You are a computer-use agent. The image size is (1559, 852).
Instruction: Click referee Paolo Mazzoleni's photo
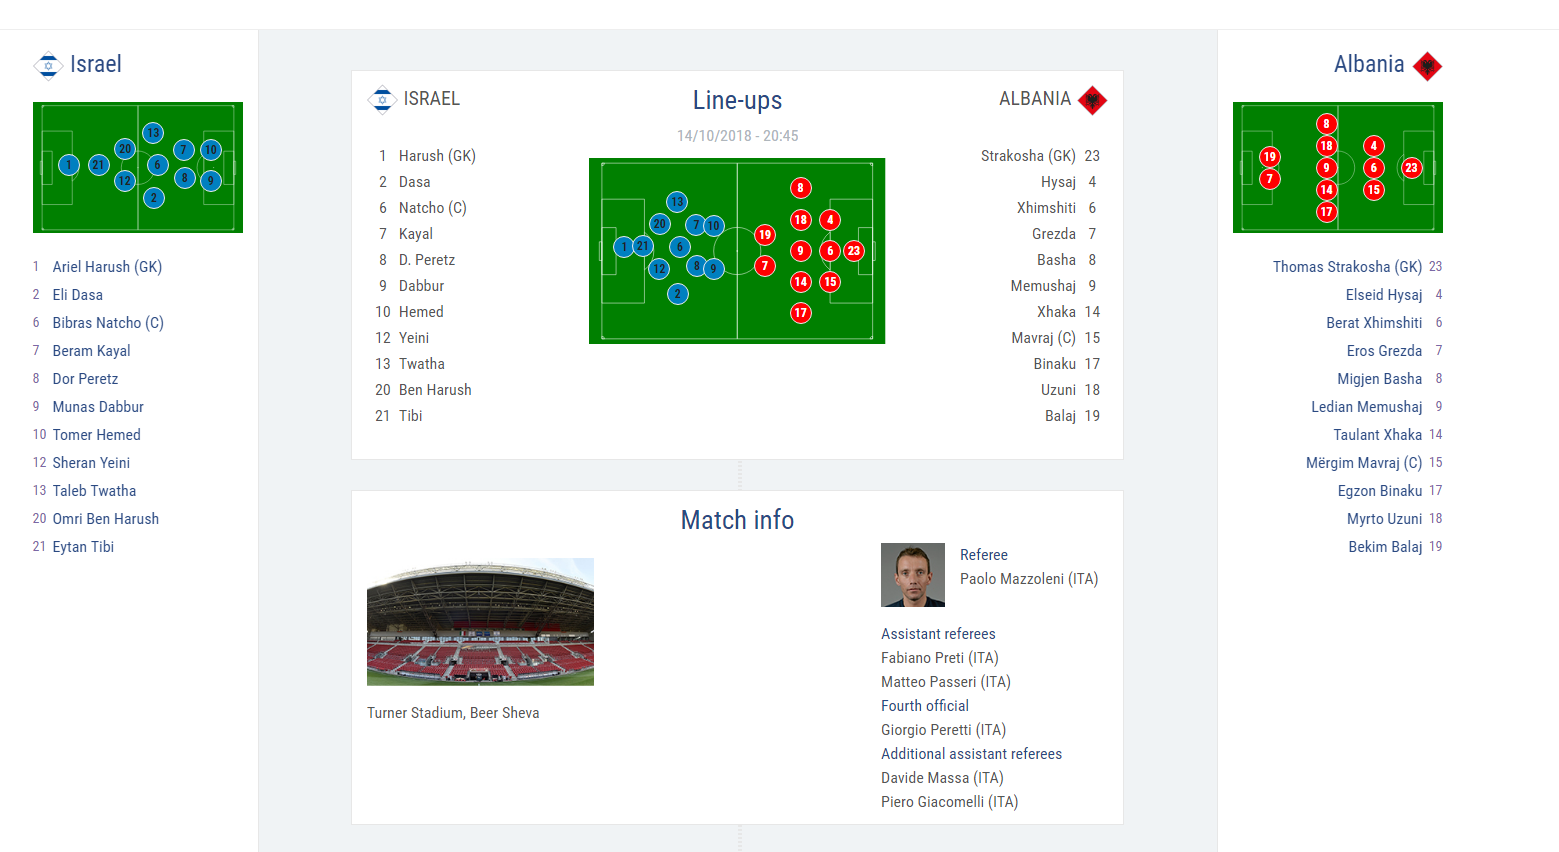point(913,575)
